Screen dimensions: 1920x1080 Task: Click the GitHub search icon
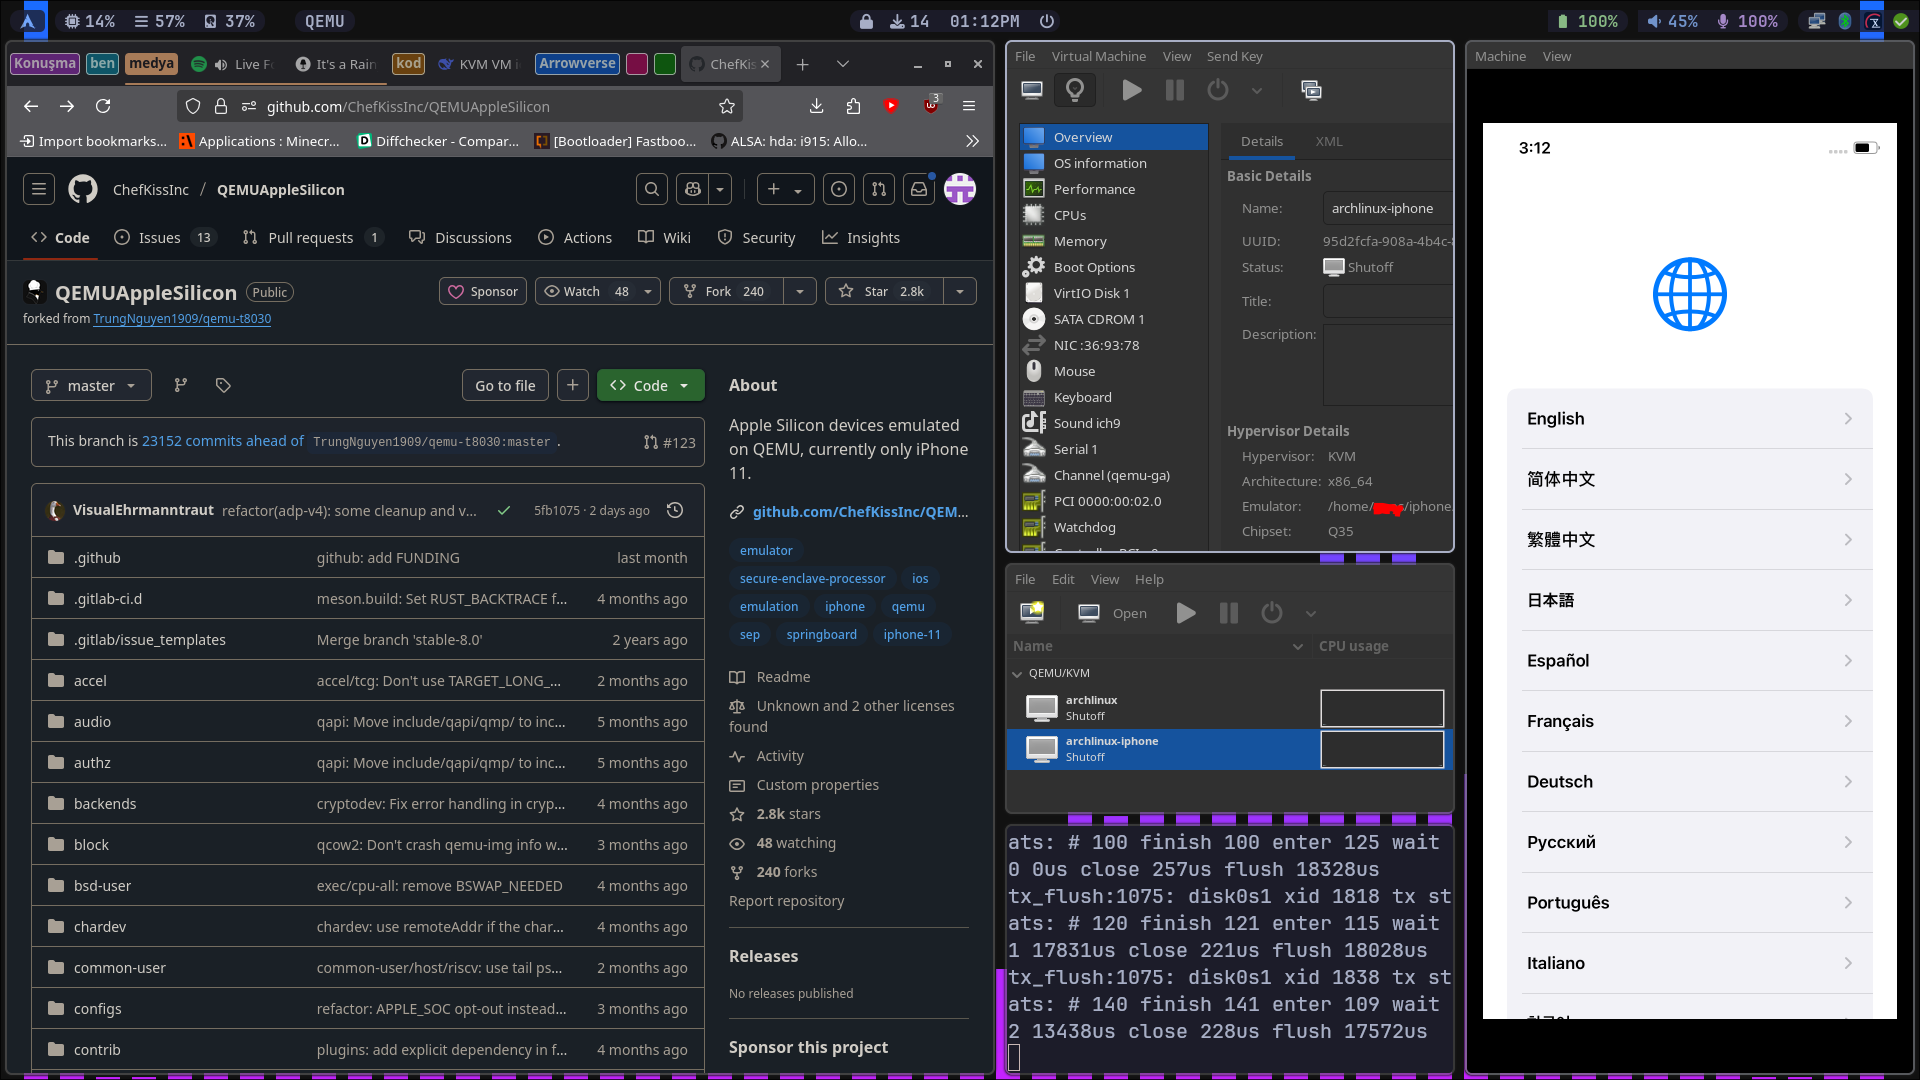click(652, 190)
